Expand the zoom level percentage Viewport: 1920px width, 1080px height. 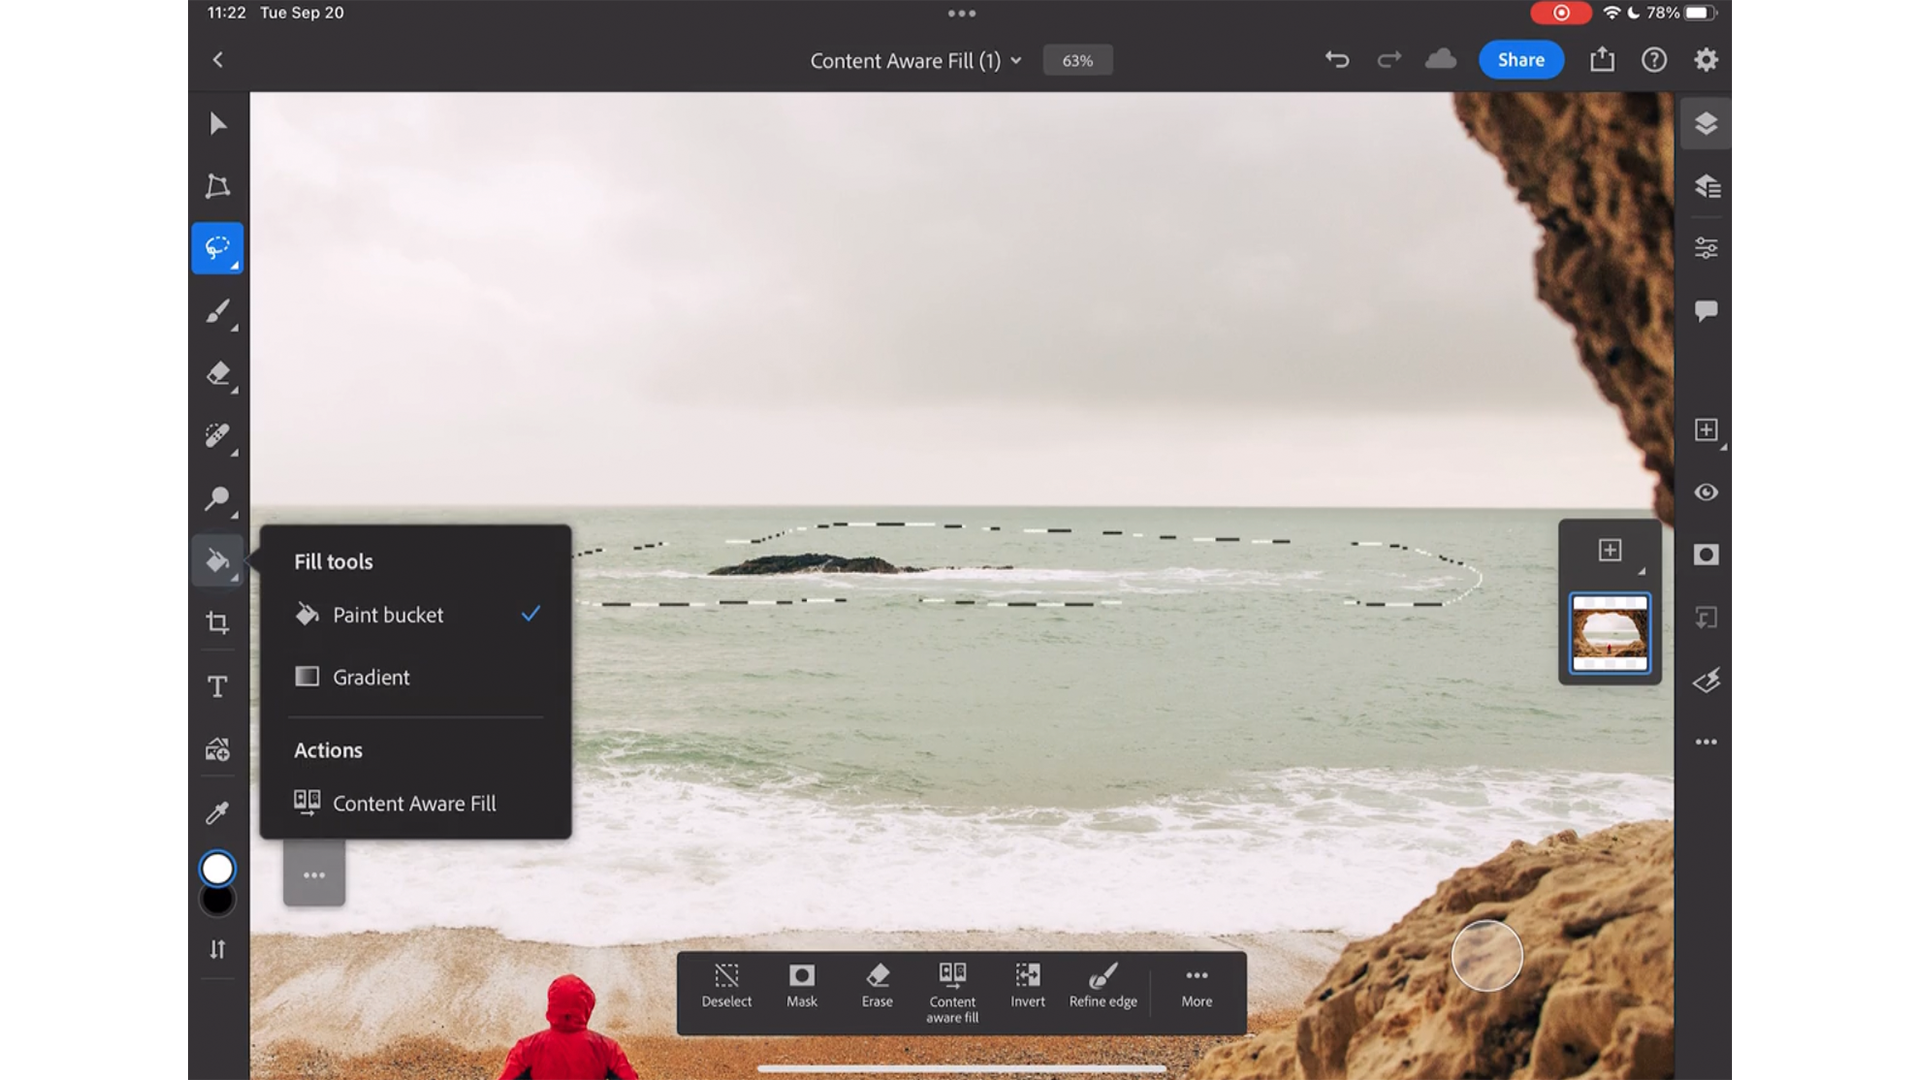tap(1077, 59)
